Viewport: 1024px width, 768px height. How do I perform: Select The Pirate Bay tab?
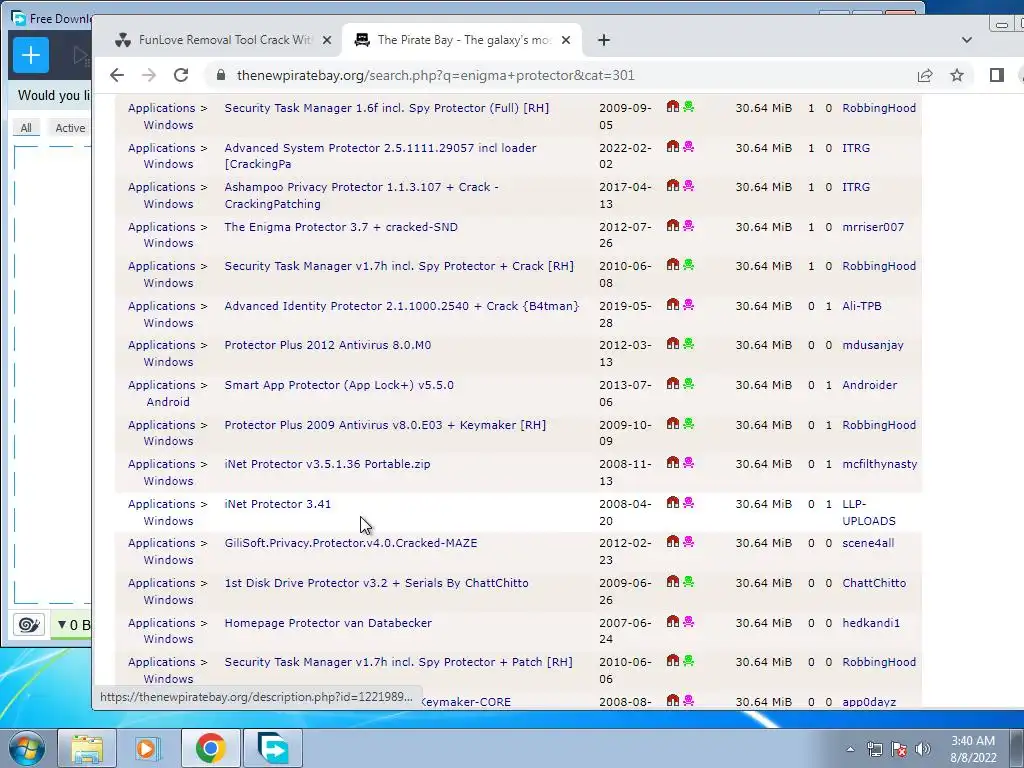click(x=462, y=40)
